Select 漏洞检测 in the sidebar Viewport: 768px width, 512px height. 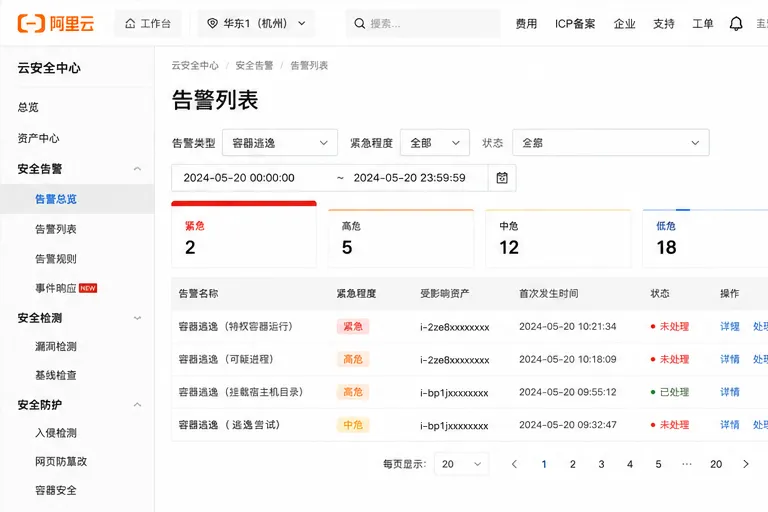(x=56, y=346)
